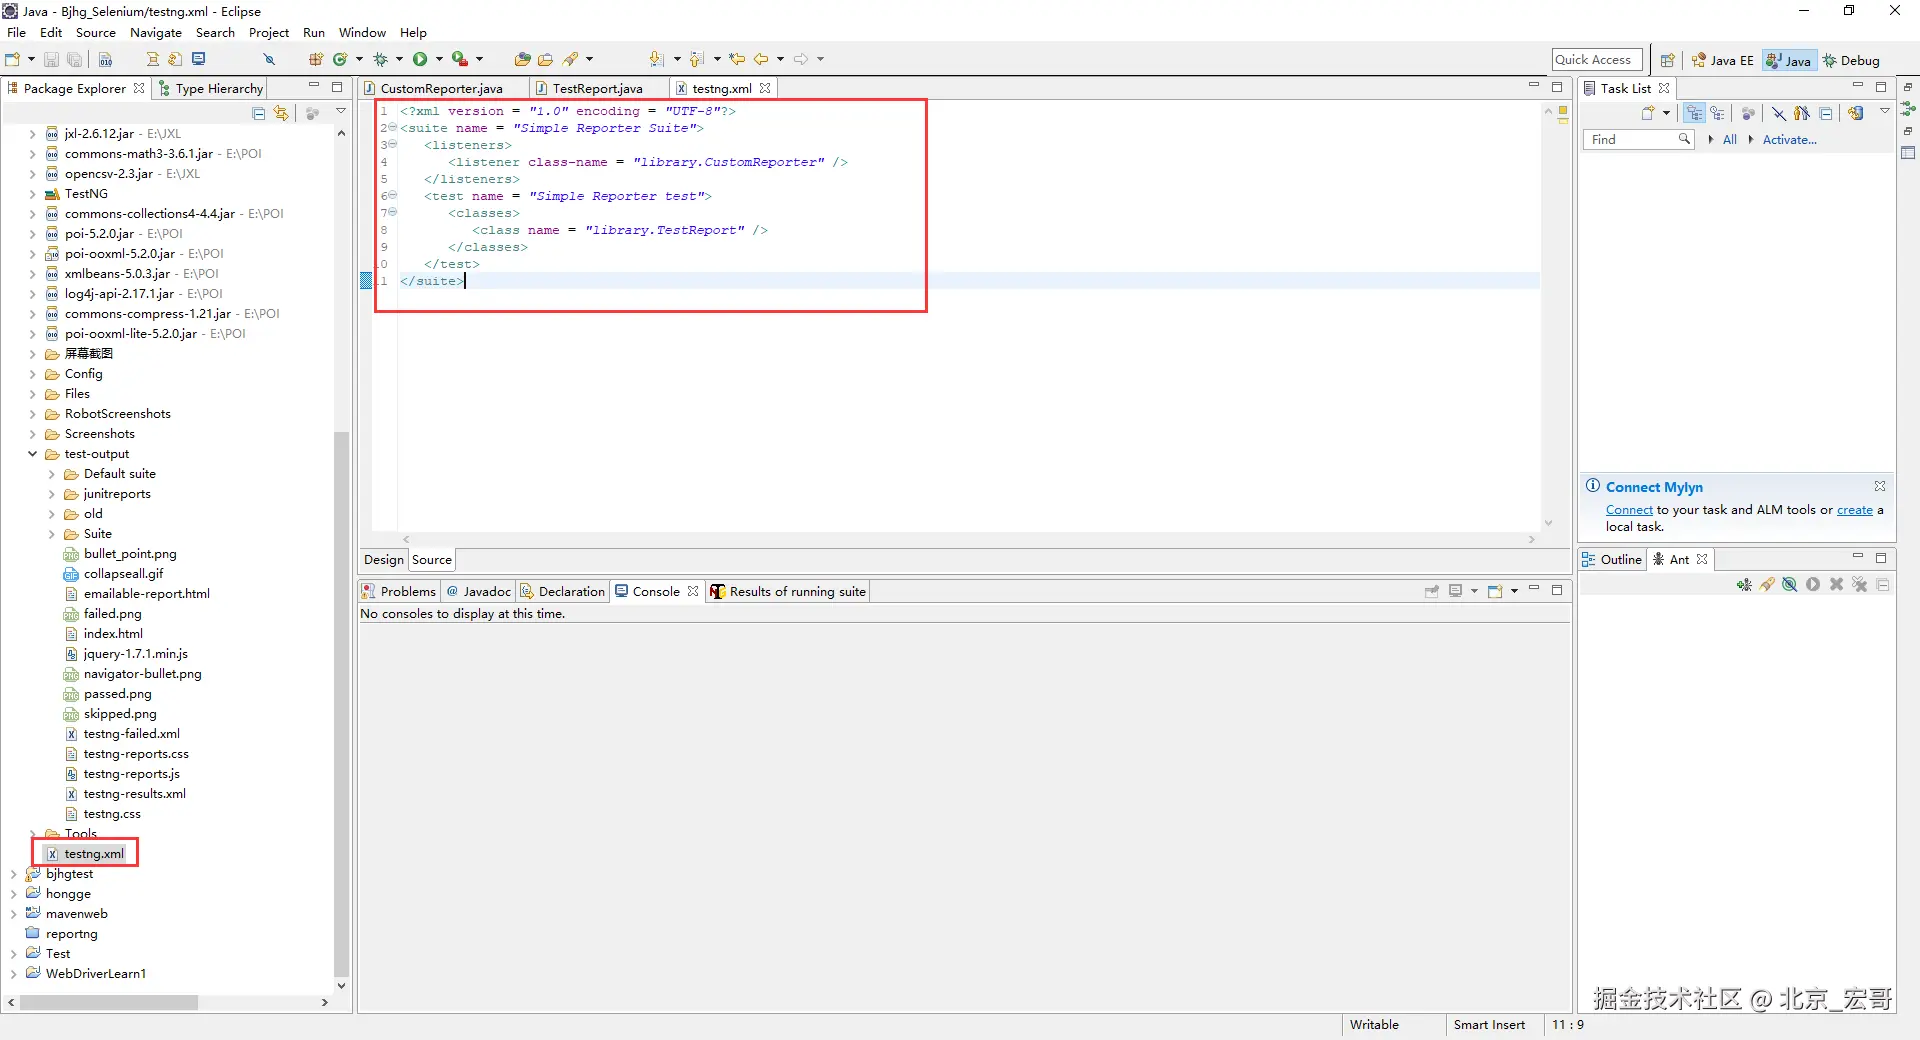Click the New Java Package icon
This screenshot has height=1040, width=1920.
(x=316, y=59)
